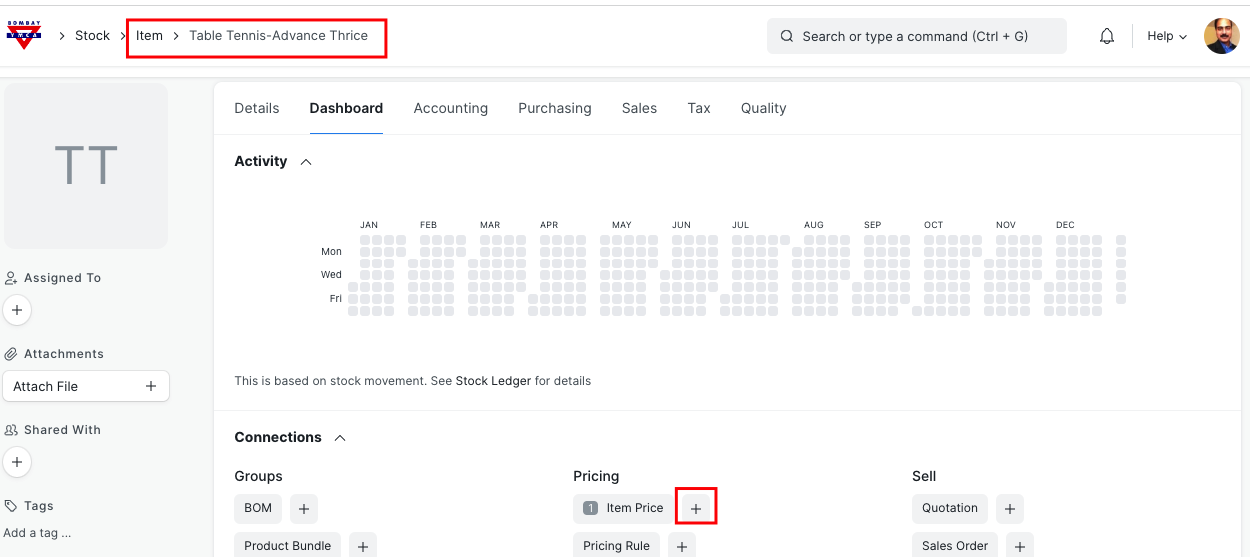Click plus icon under Assigned To
1250x557 pixels.
click(x=16, y=310)
